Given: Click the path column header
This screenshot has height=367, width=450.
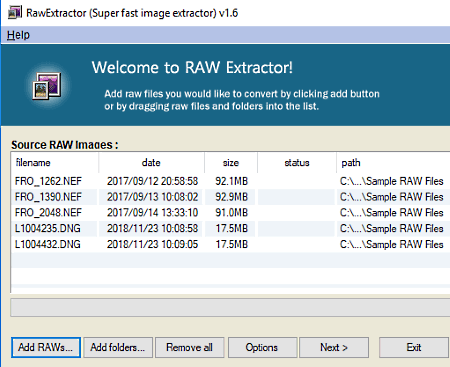Looking at the screenshot, I should (393, 163).
